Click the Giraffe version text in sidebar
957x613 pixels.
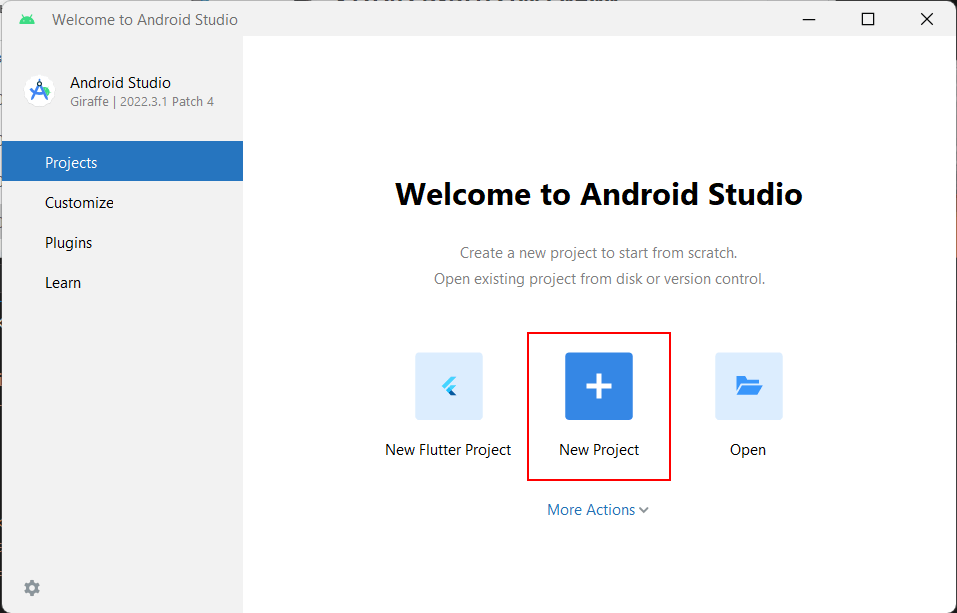(x=142, y=102)
